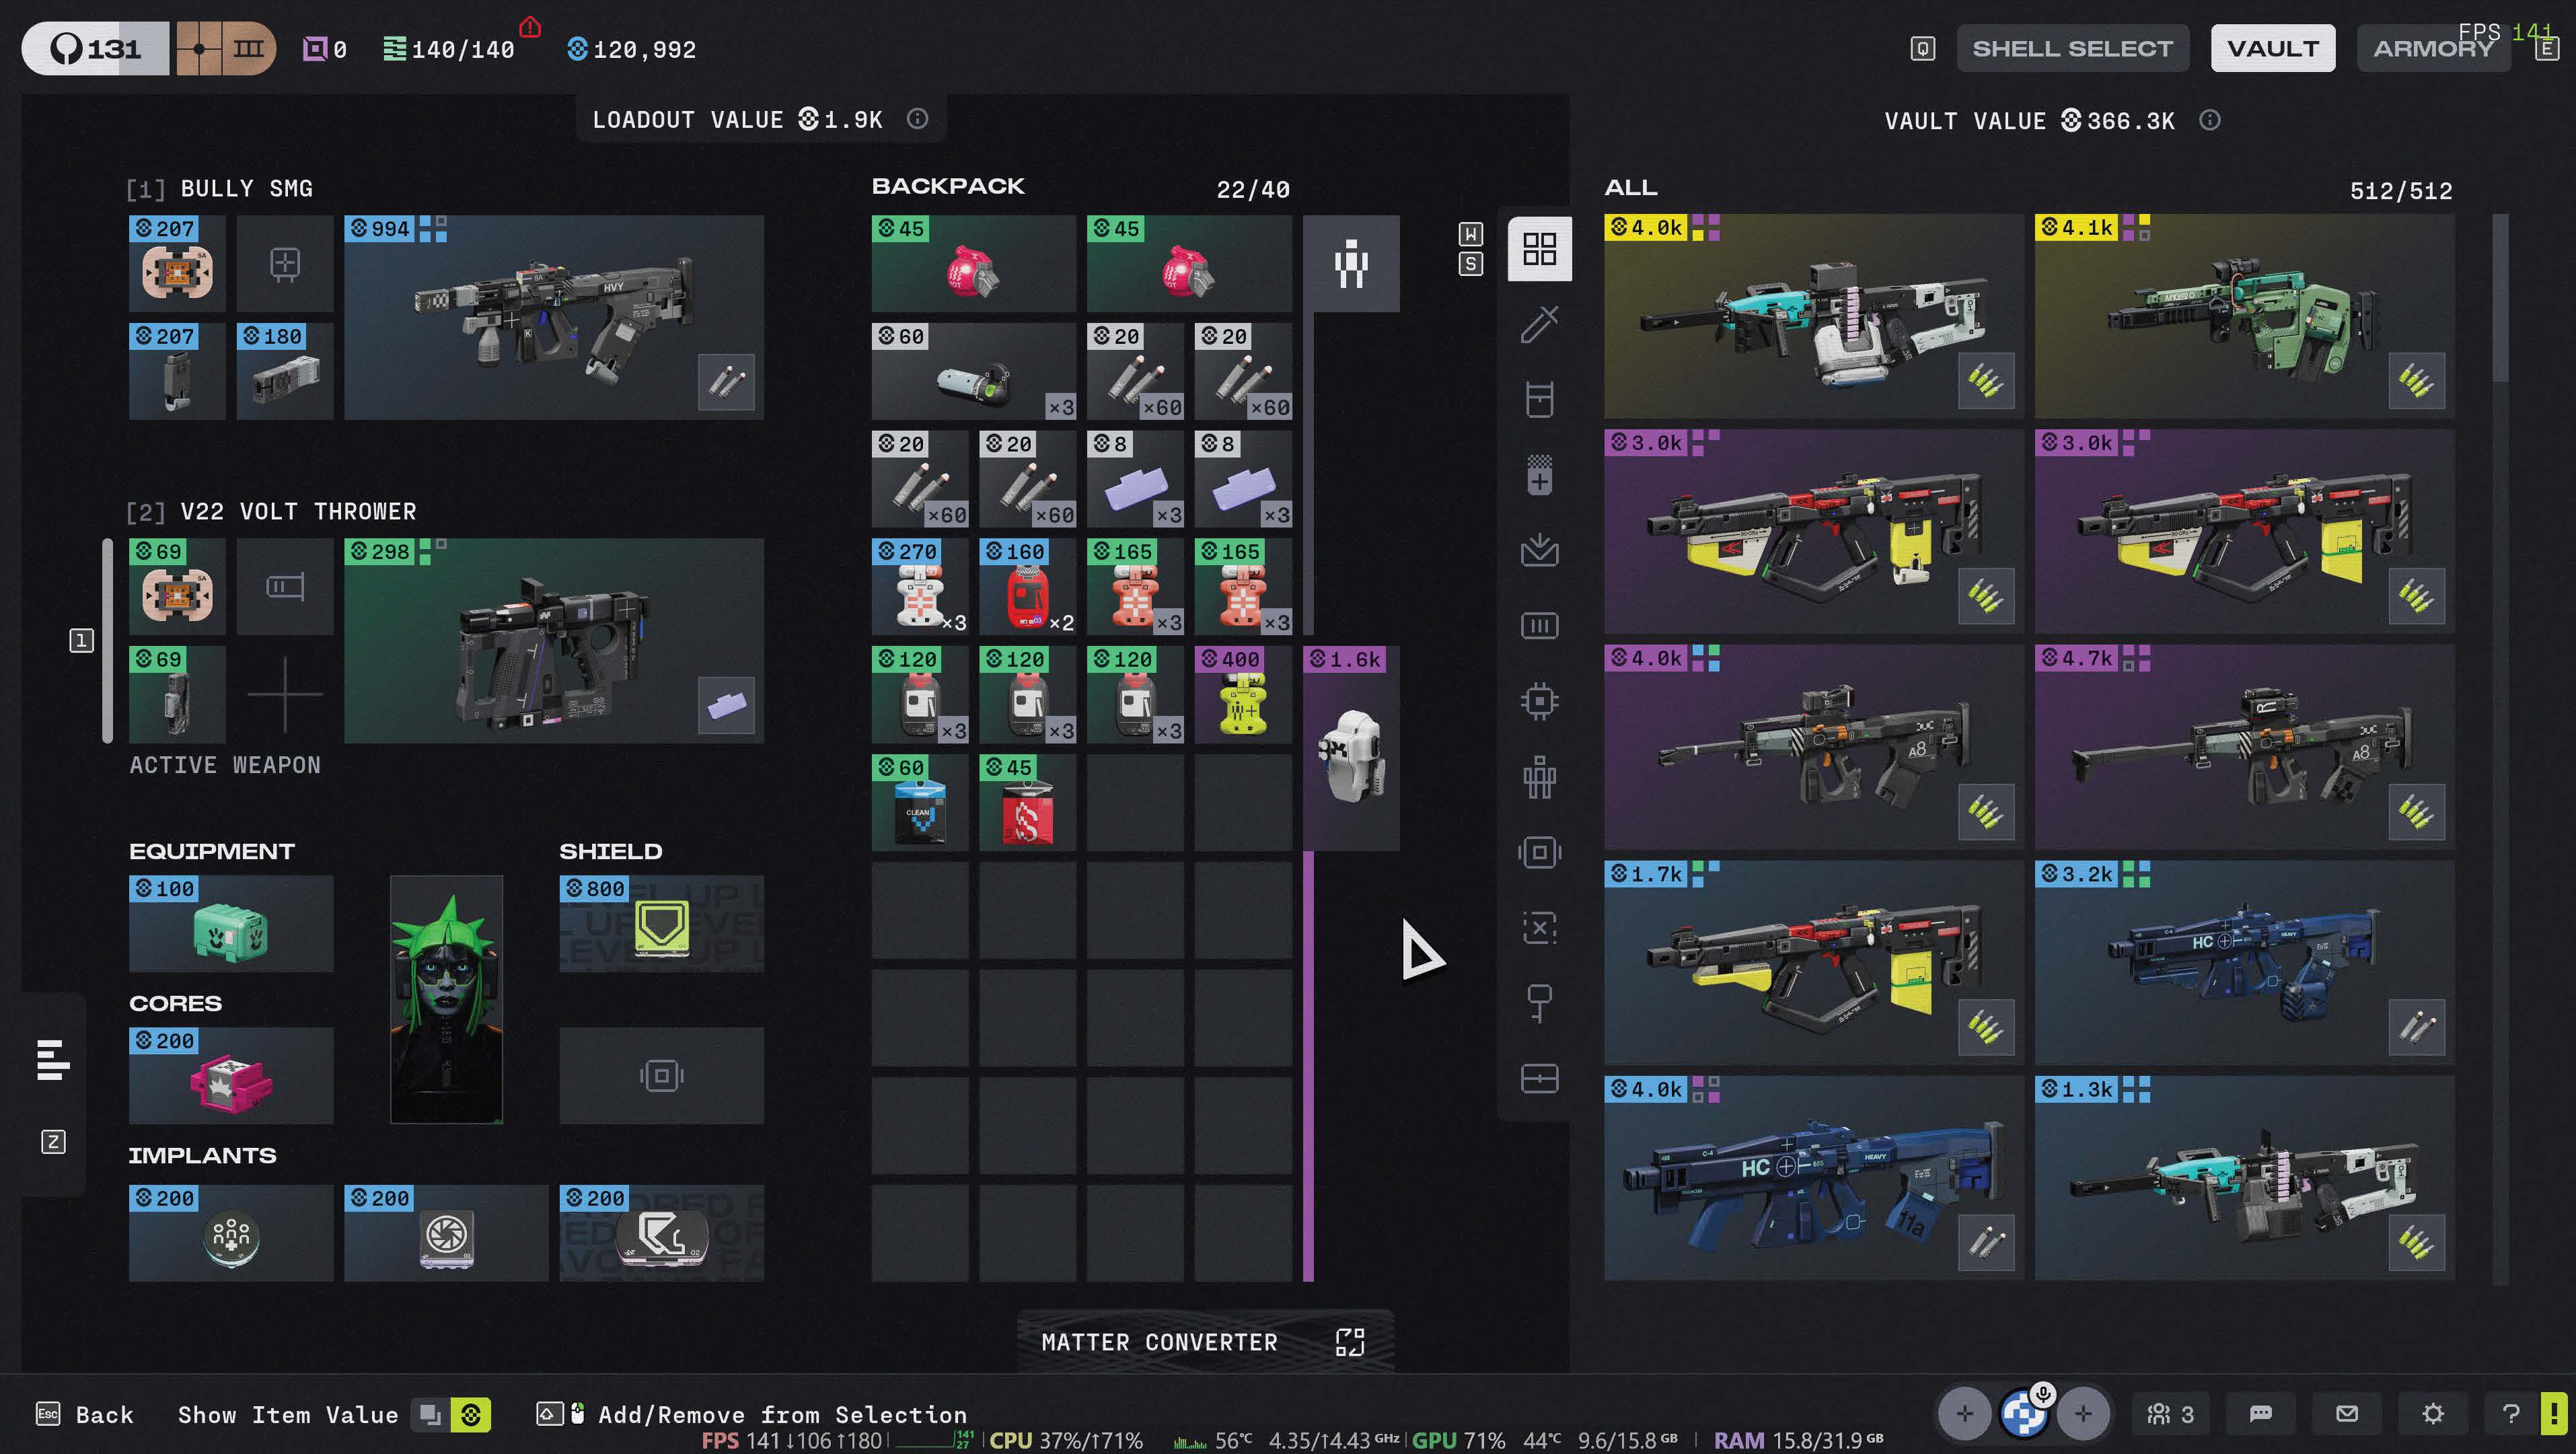The width and height of the screenshot is (2576, 1454).
Task: Select the 1.7k weapon in vault
Action: (x=1814, y=963)
